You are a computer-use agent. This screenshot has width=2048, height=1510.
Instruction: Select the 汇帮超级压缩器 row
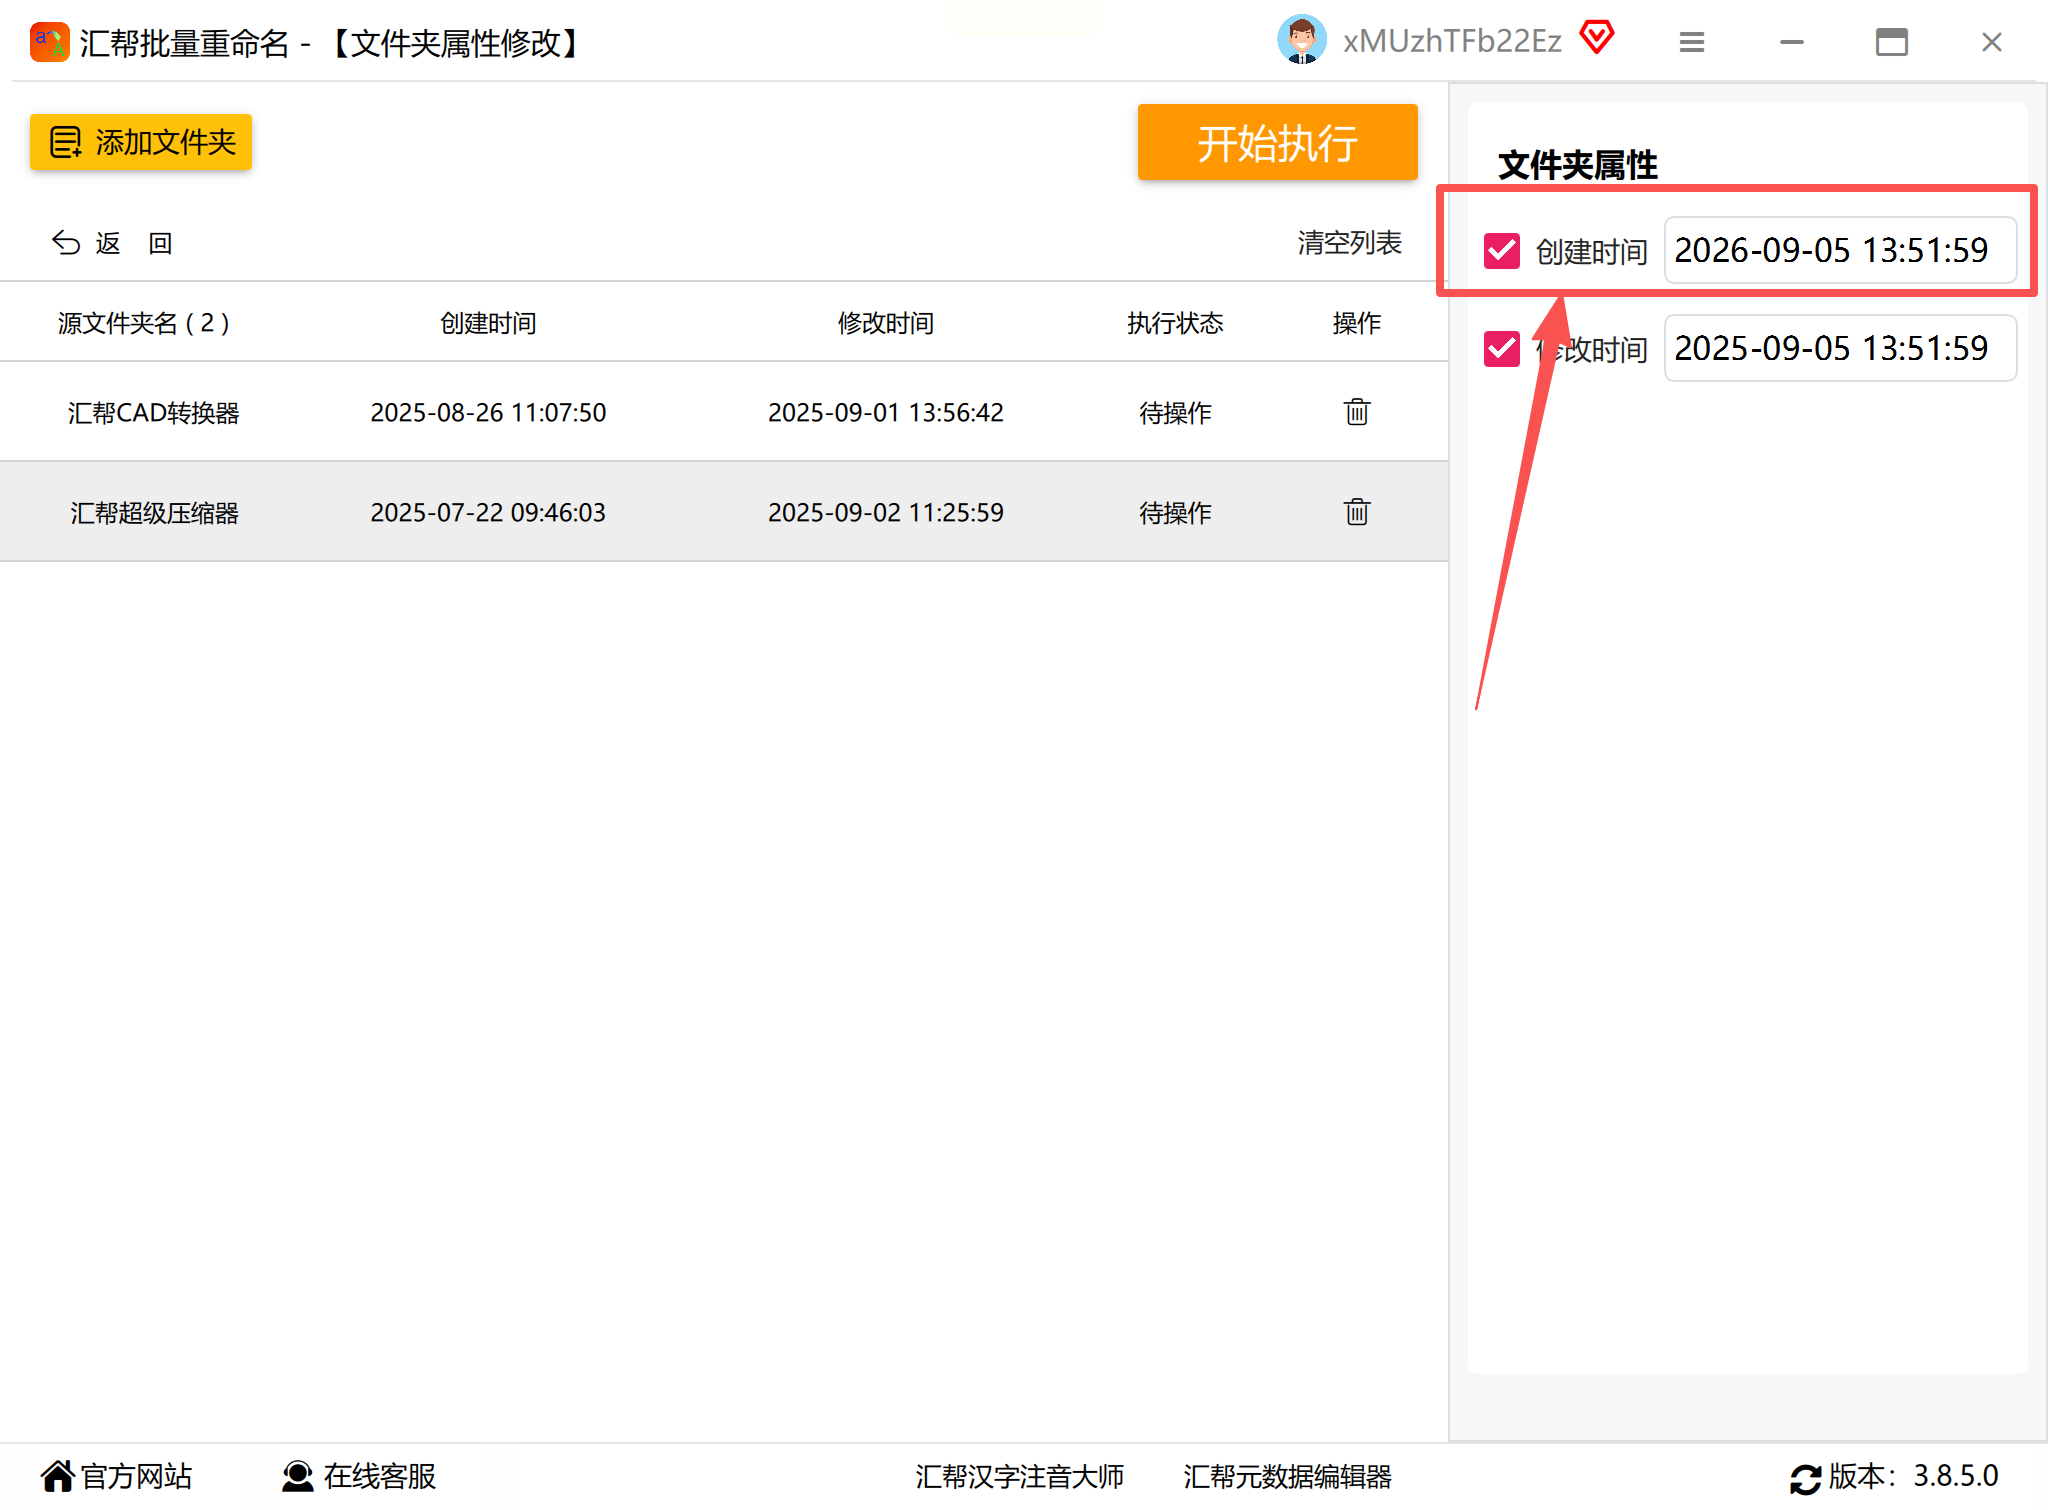(154, 512)
